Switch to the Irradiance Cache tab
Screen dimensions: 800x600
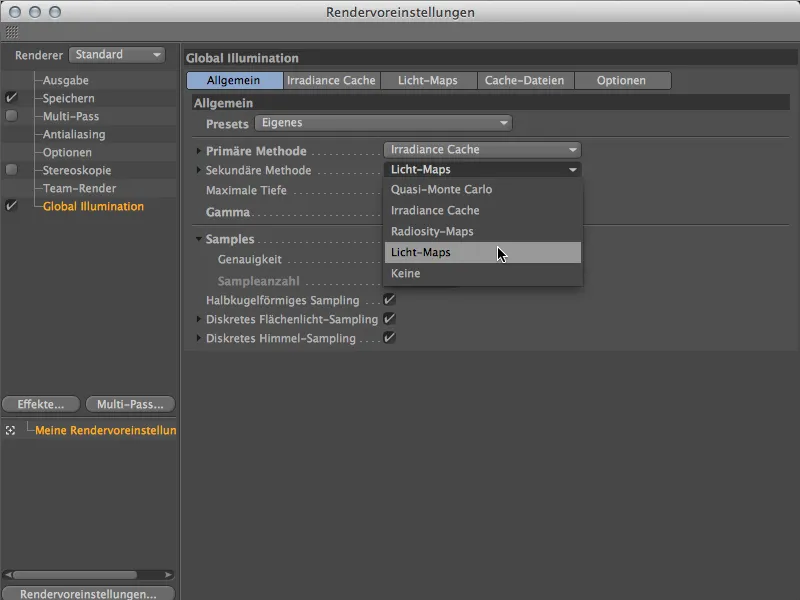pyautogui.click(x=332, y=80)
